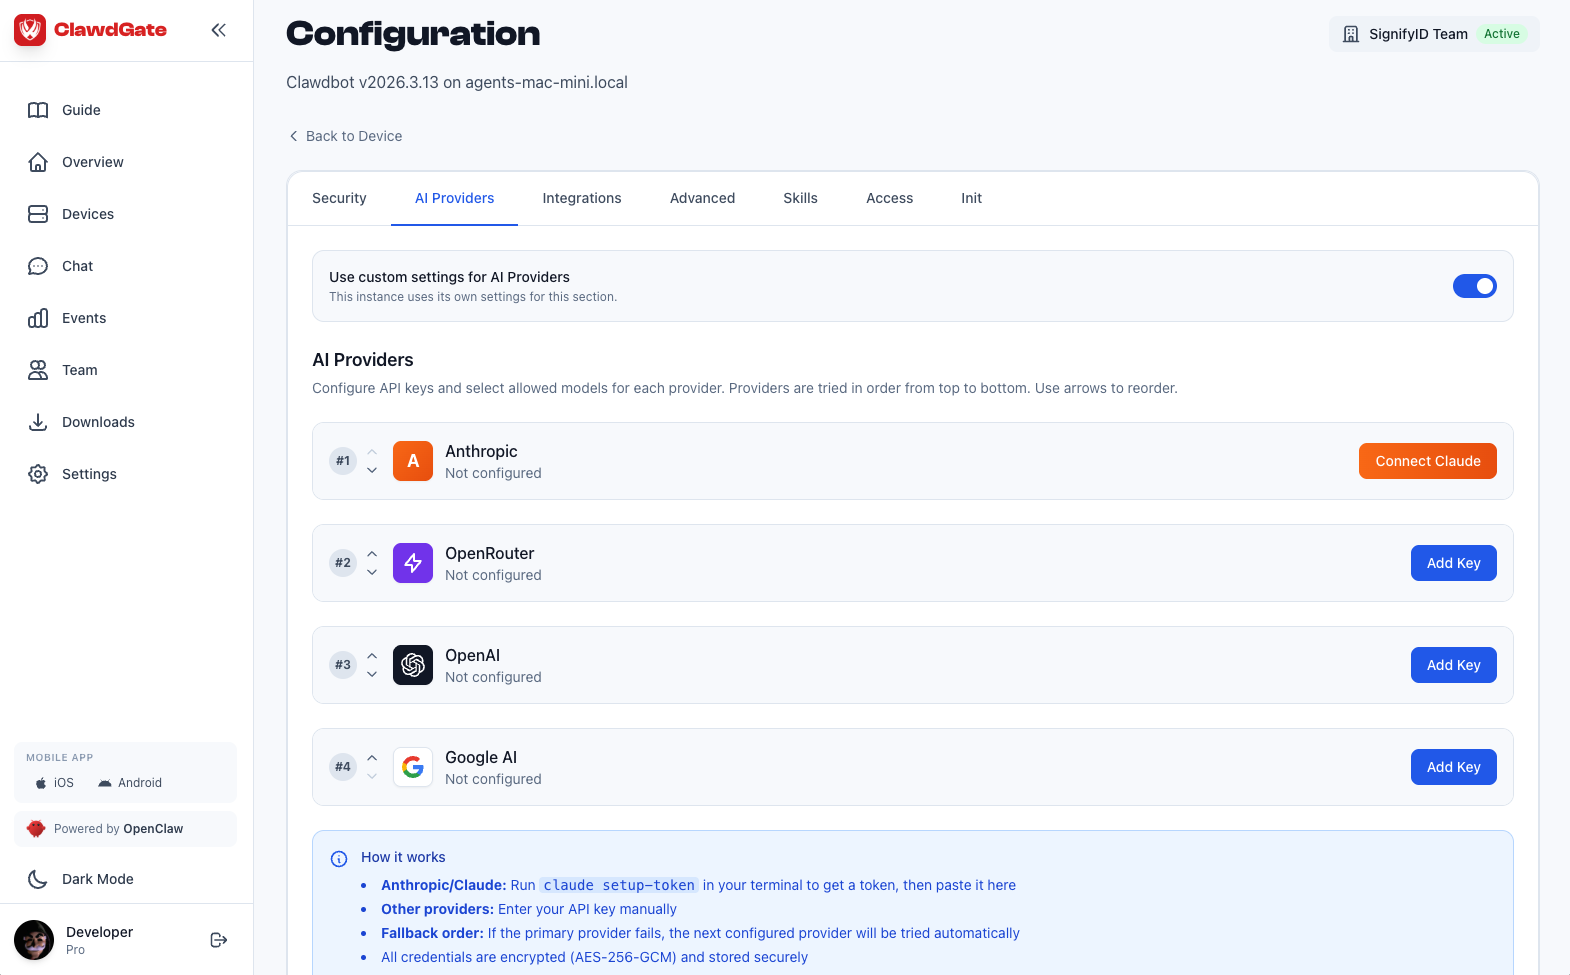
Task: Open the Init tab
Action: [971, 198]
